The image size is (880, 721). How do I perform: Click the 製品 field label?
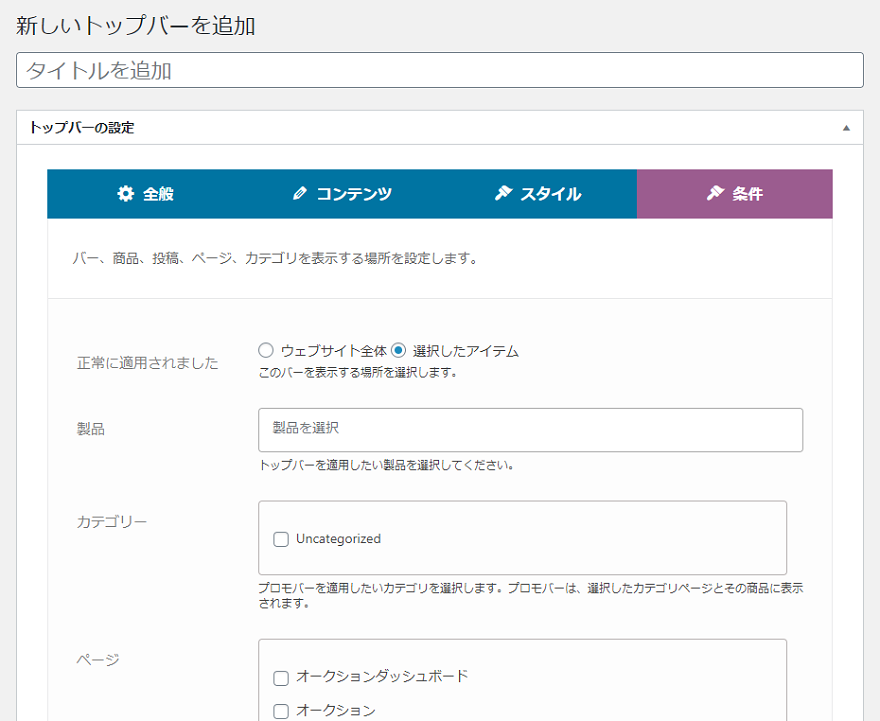tap(90, 429)
